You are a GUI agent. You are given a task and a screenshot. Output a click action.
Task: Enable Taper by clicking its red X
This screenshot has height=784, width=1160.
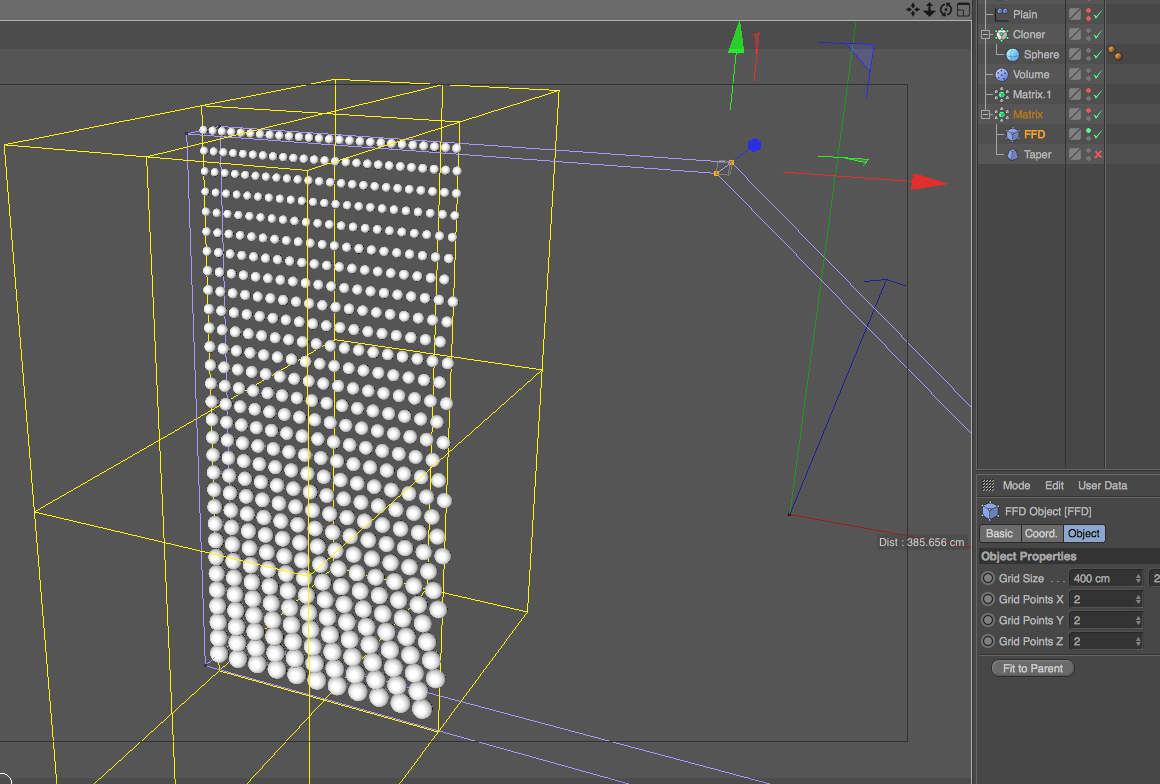click(1098, 154)
